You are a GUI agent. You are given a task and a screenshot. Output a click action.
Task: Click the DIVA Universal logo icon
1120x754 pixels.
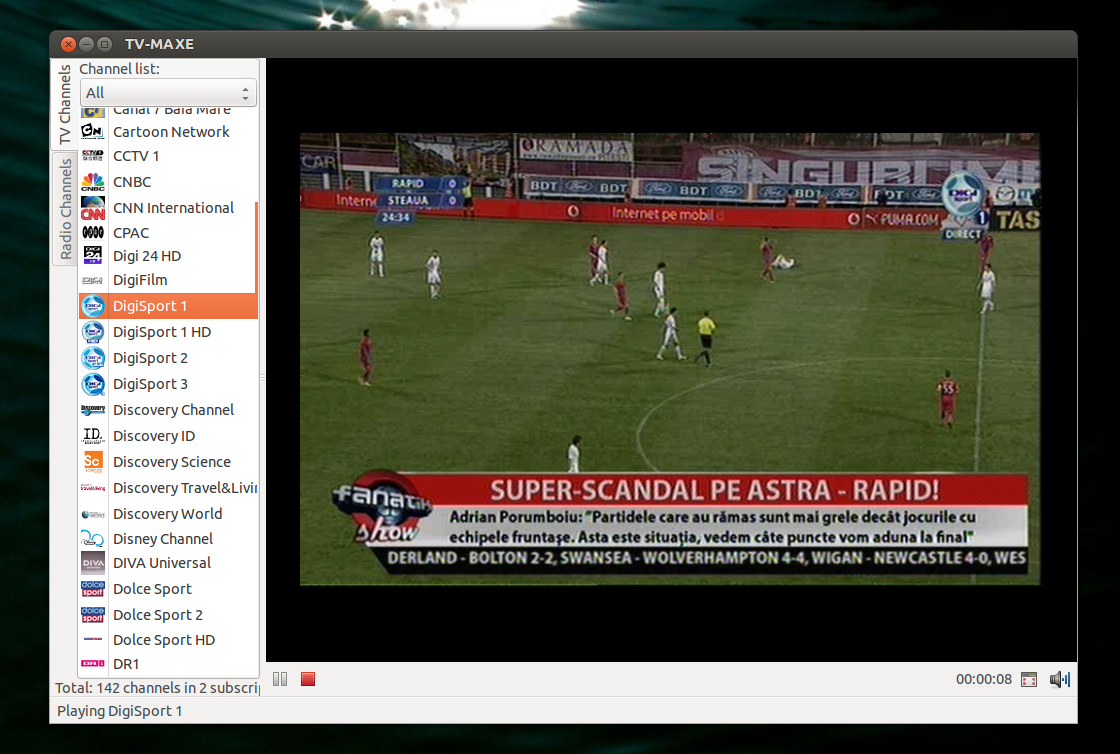[x=93, y=563]
